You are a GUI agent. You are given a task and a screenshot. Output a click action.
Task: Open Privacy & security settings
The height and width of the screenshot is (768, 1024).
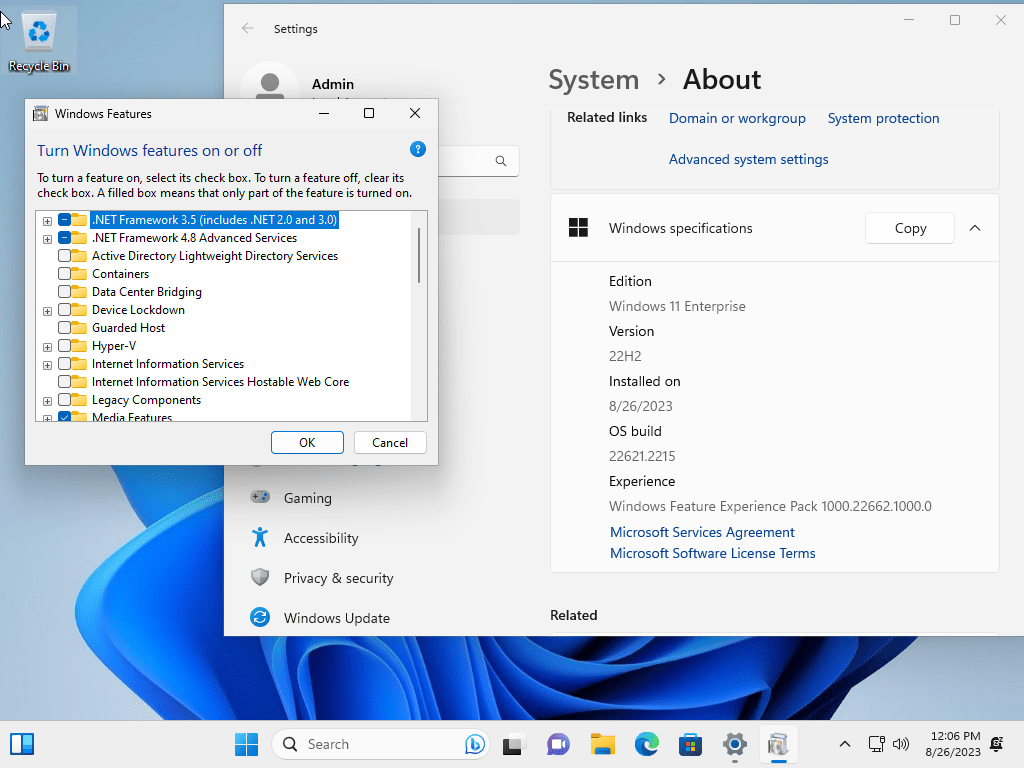click(x=338, y=578)
